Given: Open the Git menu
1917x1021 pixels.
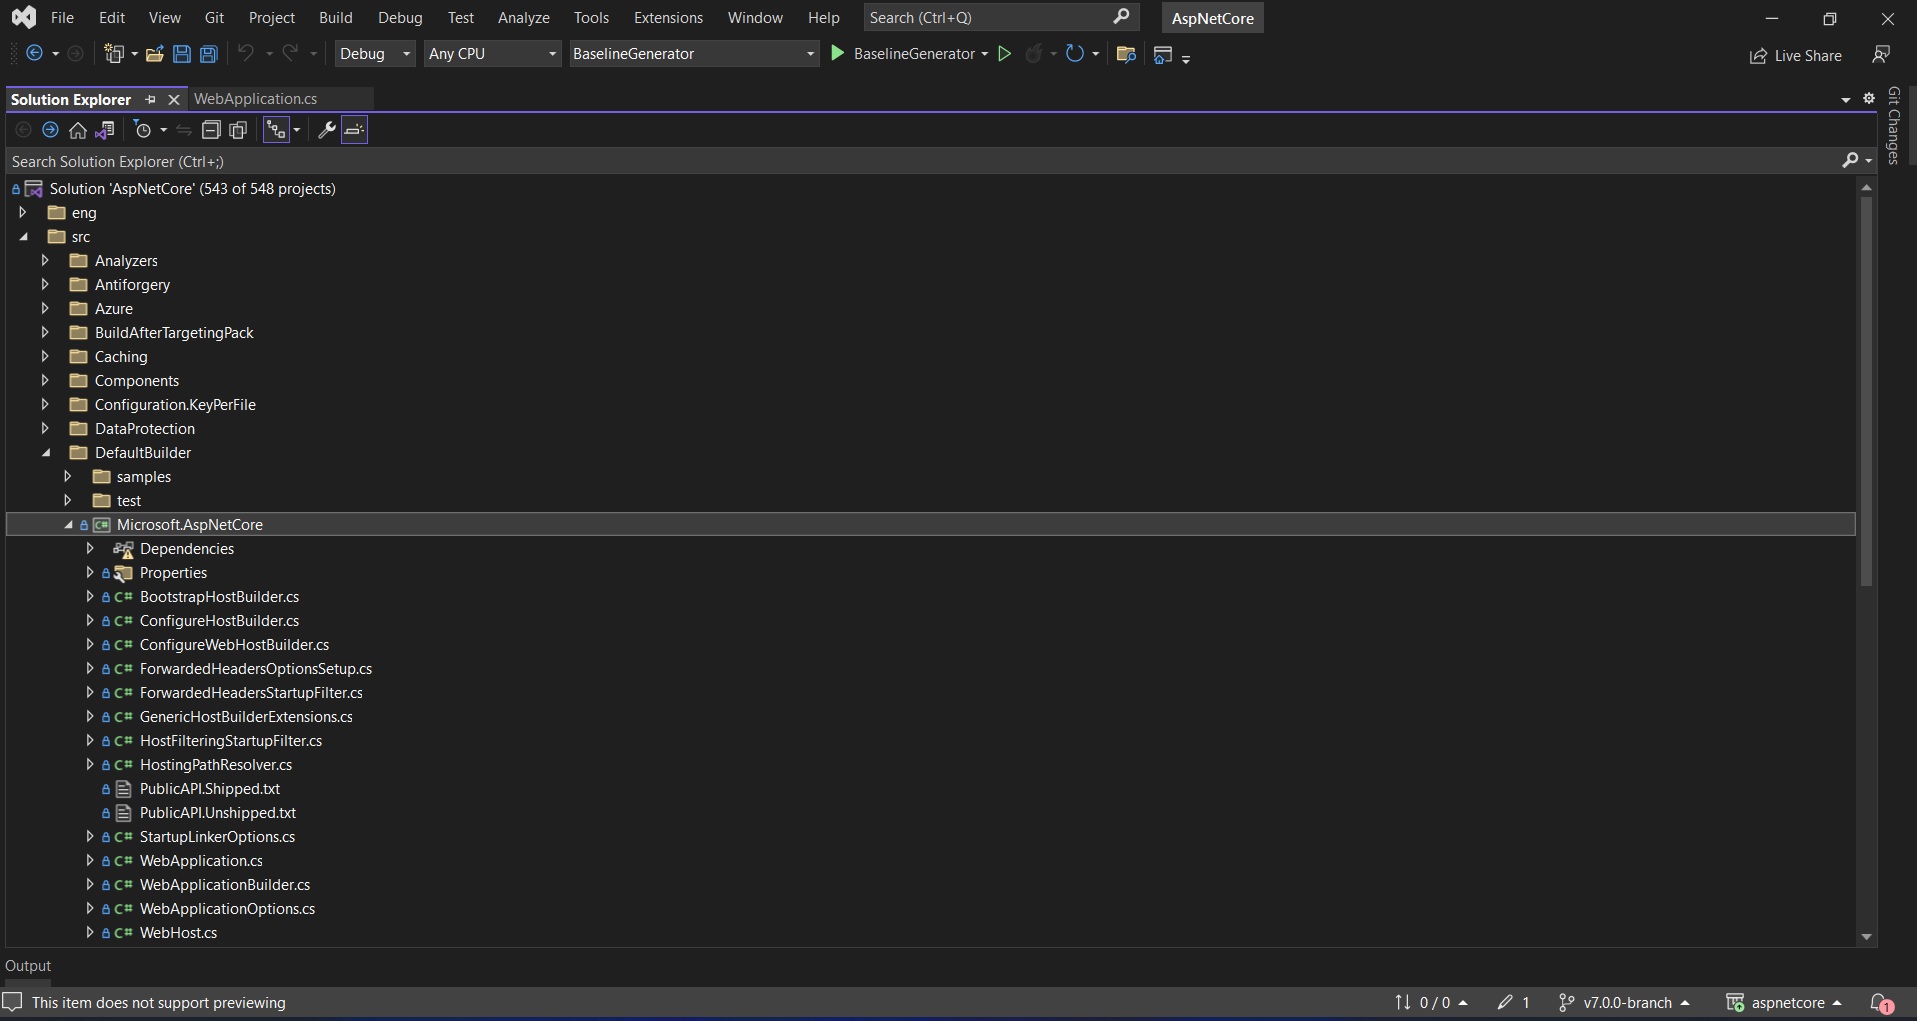Looking at the screenshot, I should tap(214, 18).
